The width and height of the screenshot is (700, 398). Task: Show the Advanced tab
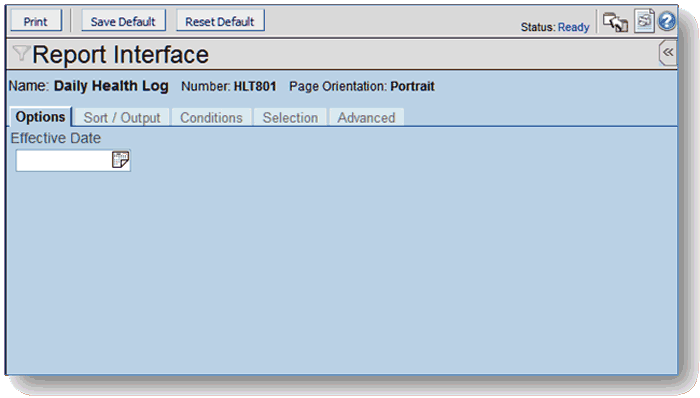coord(367,117)
